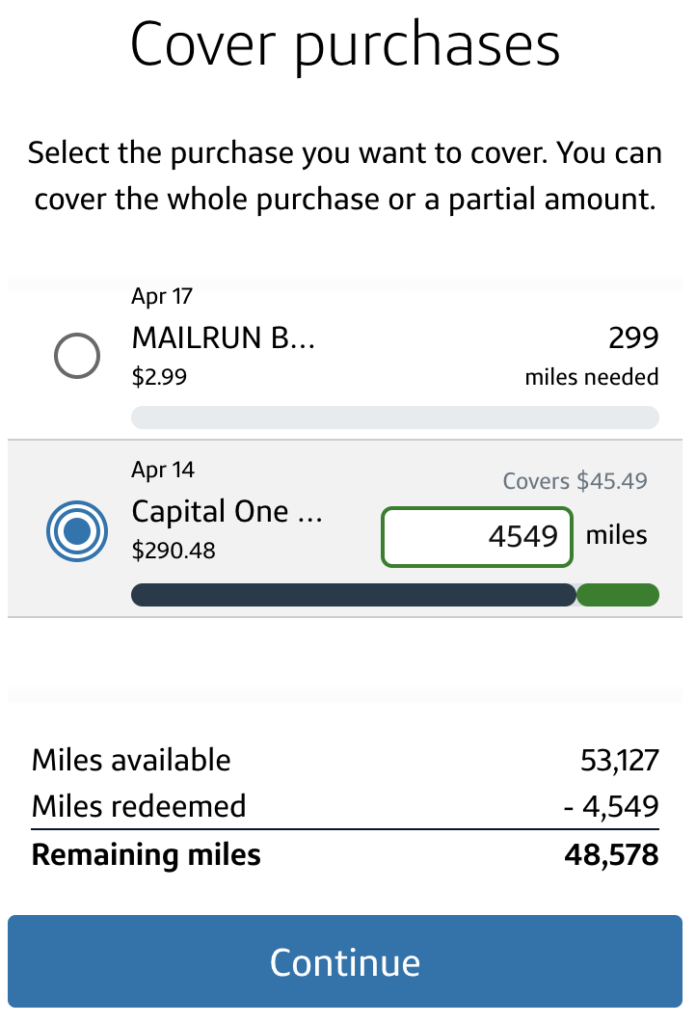Screen dimensions: 696x1024
Task: Click the miles input field showing 4549
Action: pyautogui.click(x=476, y=537)
